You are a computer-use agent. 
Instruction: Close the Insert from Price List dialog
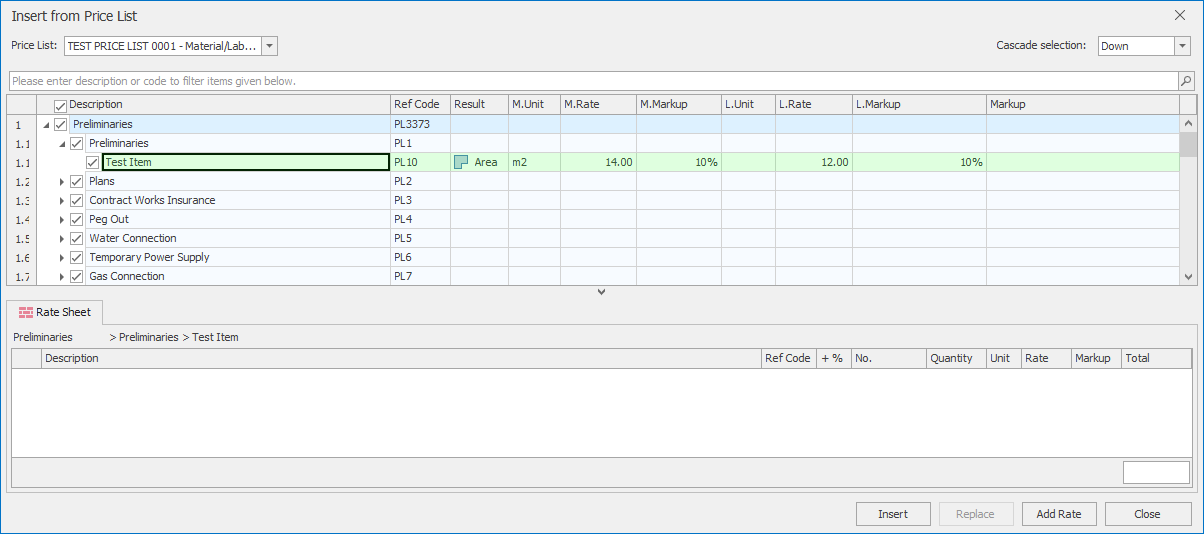coord(1180,15)
